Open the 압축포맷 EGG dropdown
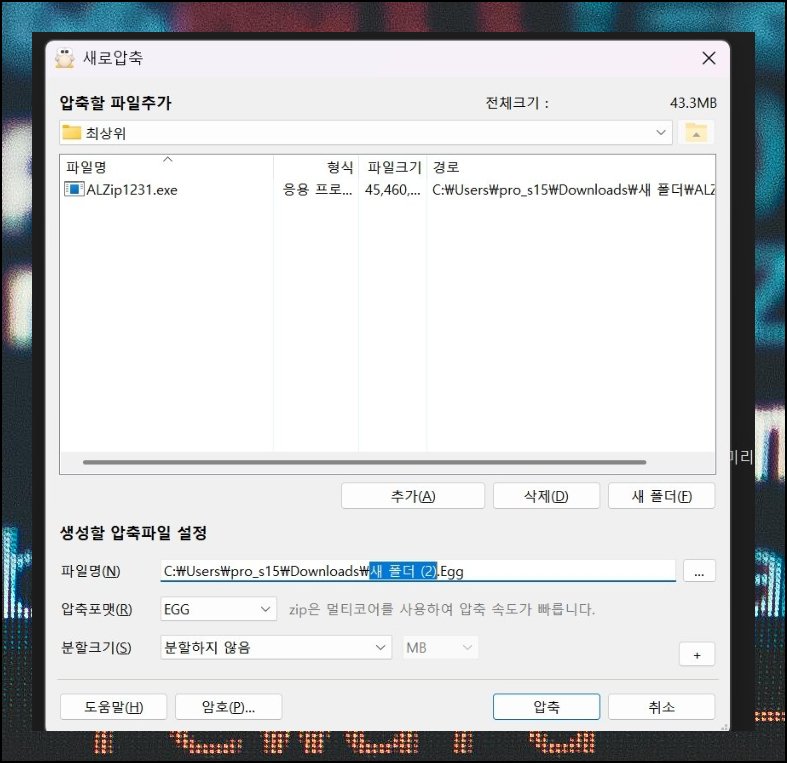The height and width of the screenshot is (763, 787). 218,609
